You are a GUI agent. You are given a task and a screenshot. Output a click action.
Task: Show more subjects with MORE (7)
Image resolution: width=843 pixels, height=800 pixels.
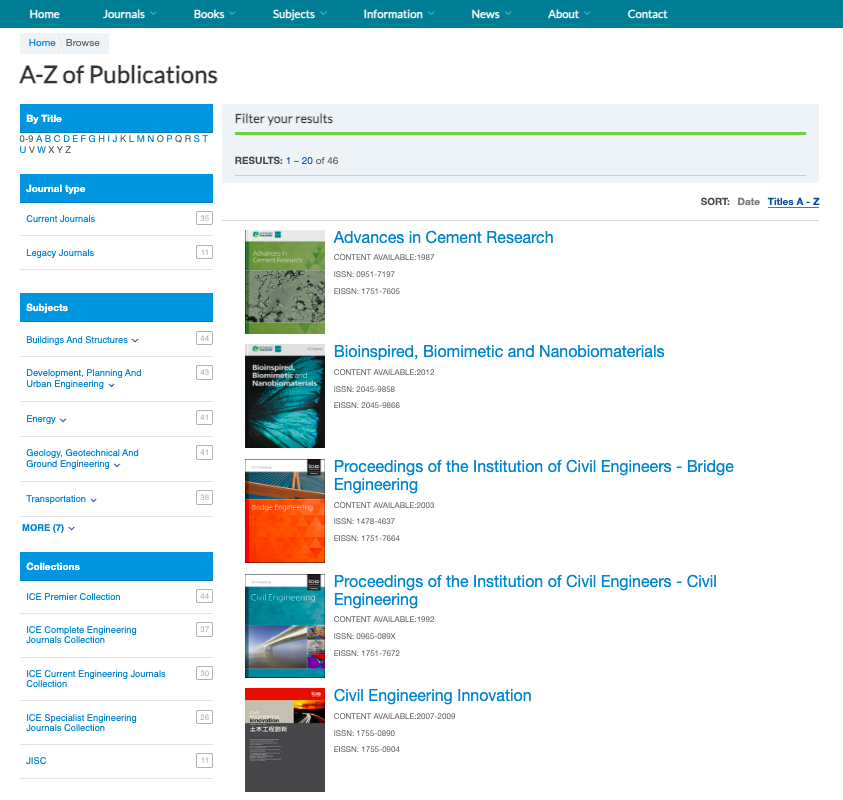tap(48, 528)
